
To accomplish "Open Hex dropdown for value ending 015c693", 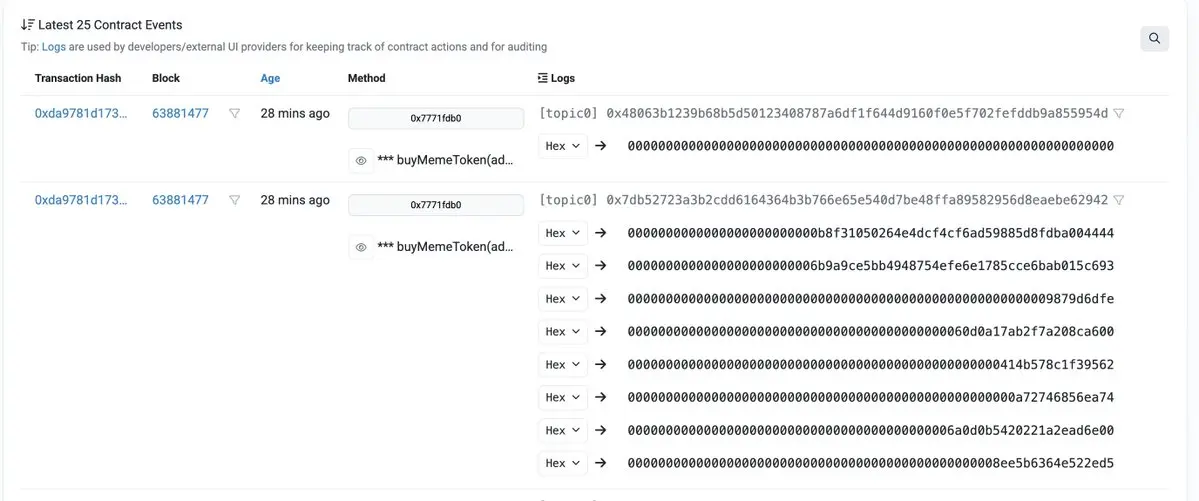I will point(562,266).
